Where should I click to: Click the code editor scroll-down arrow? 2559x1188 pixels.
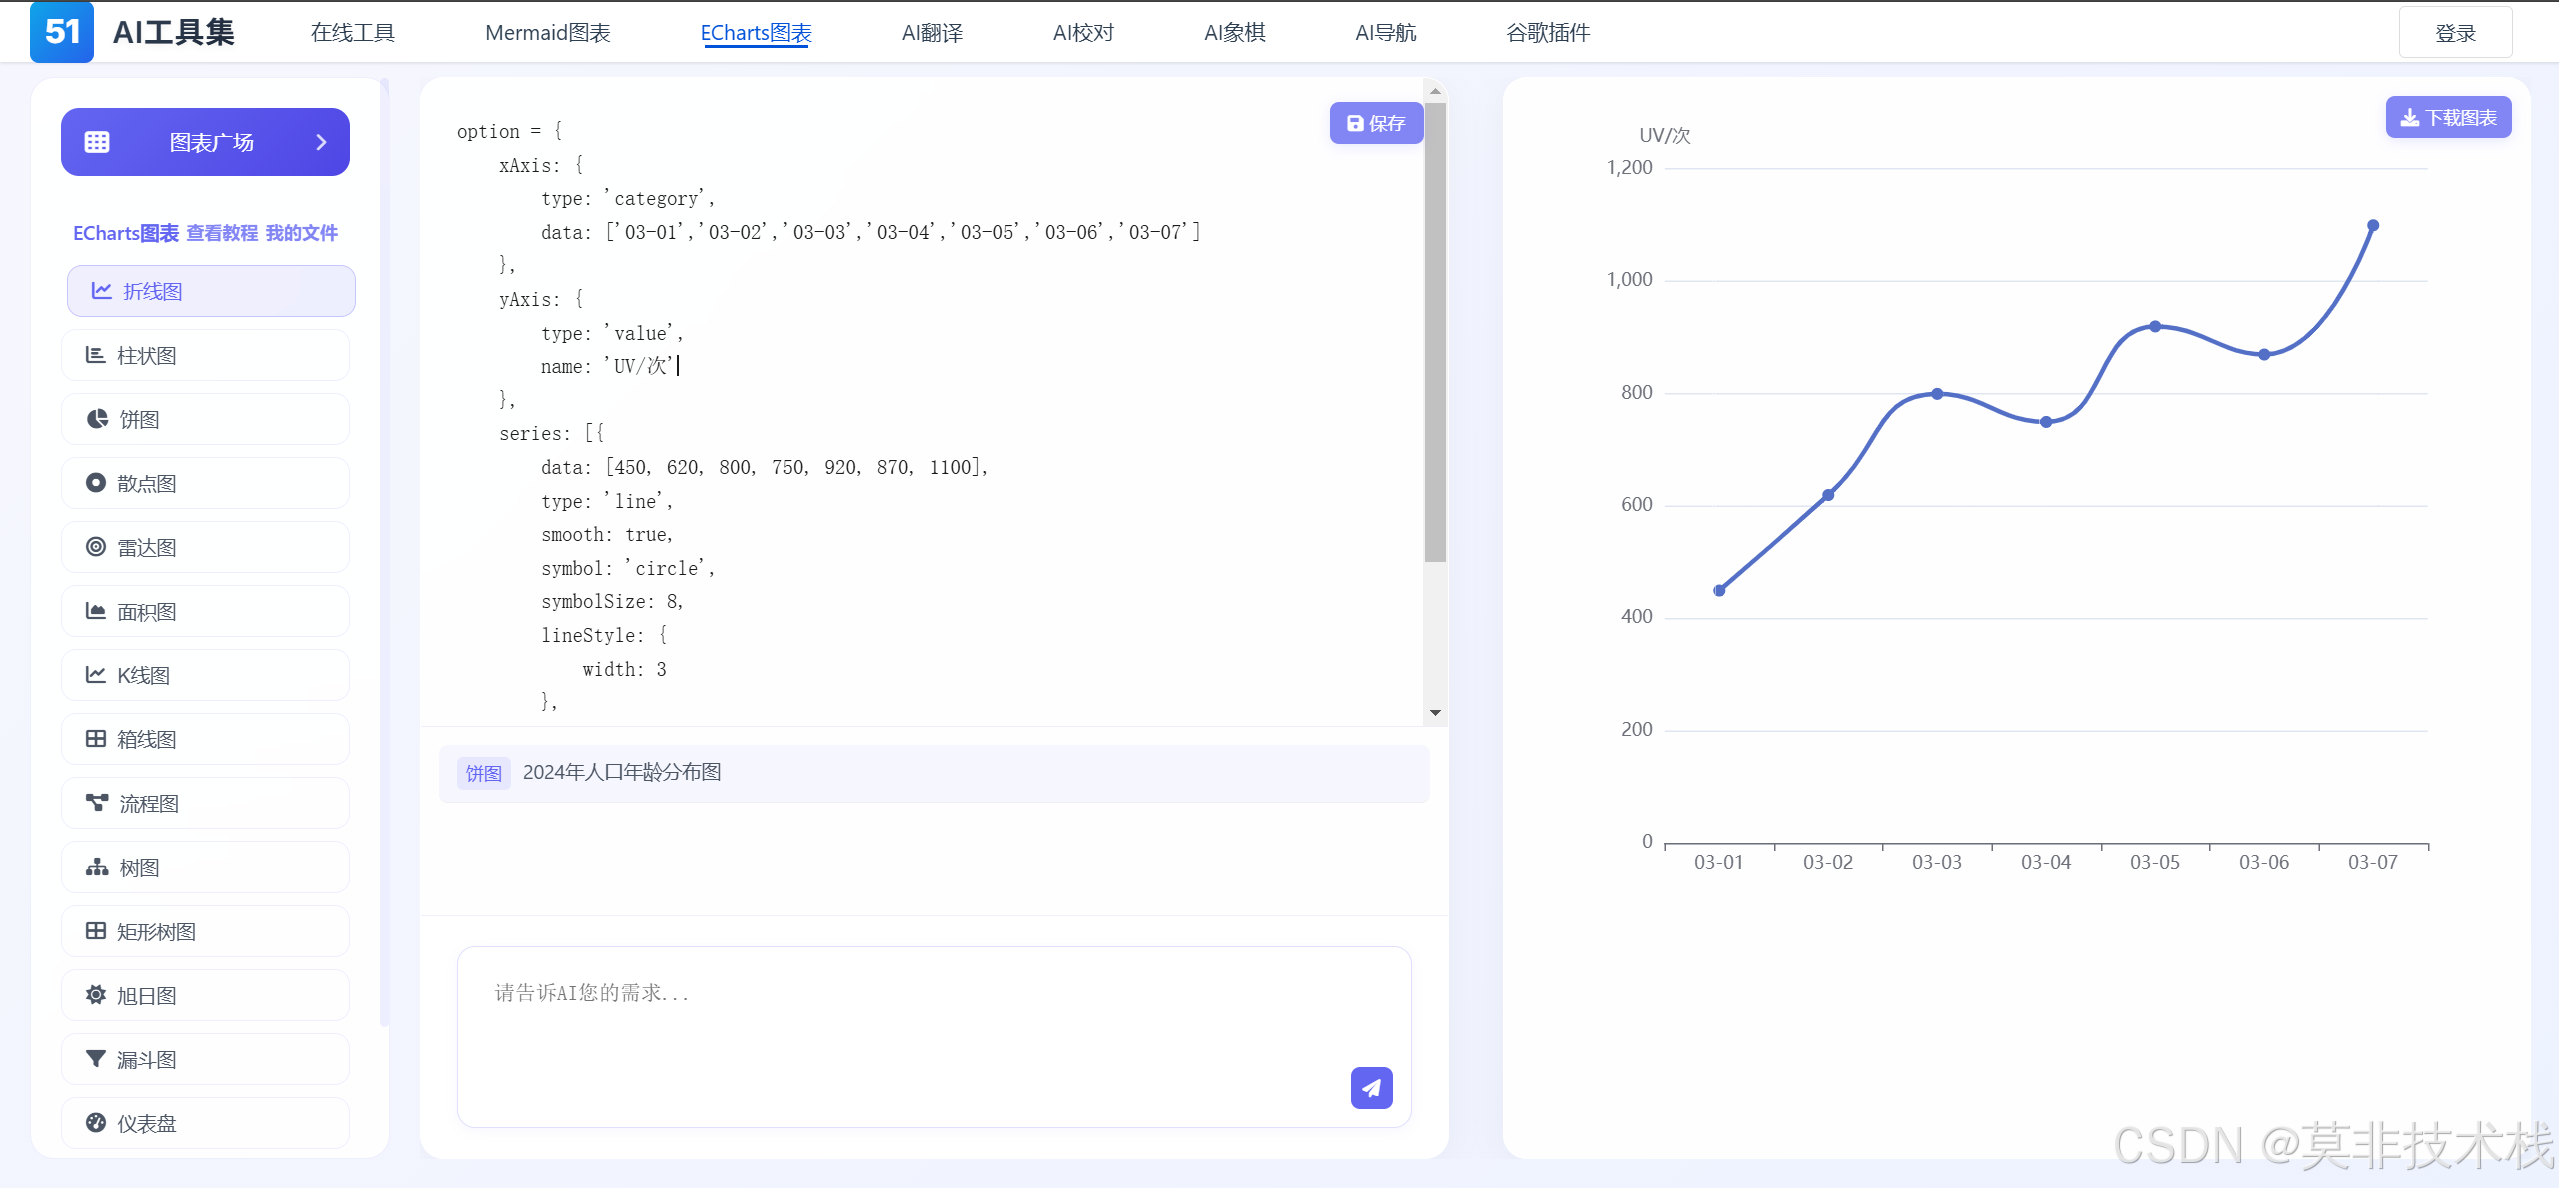pyautogui.click(x=1435, y=713)
